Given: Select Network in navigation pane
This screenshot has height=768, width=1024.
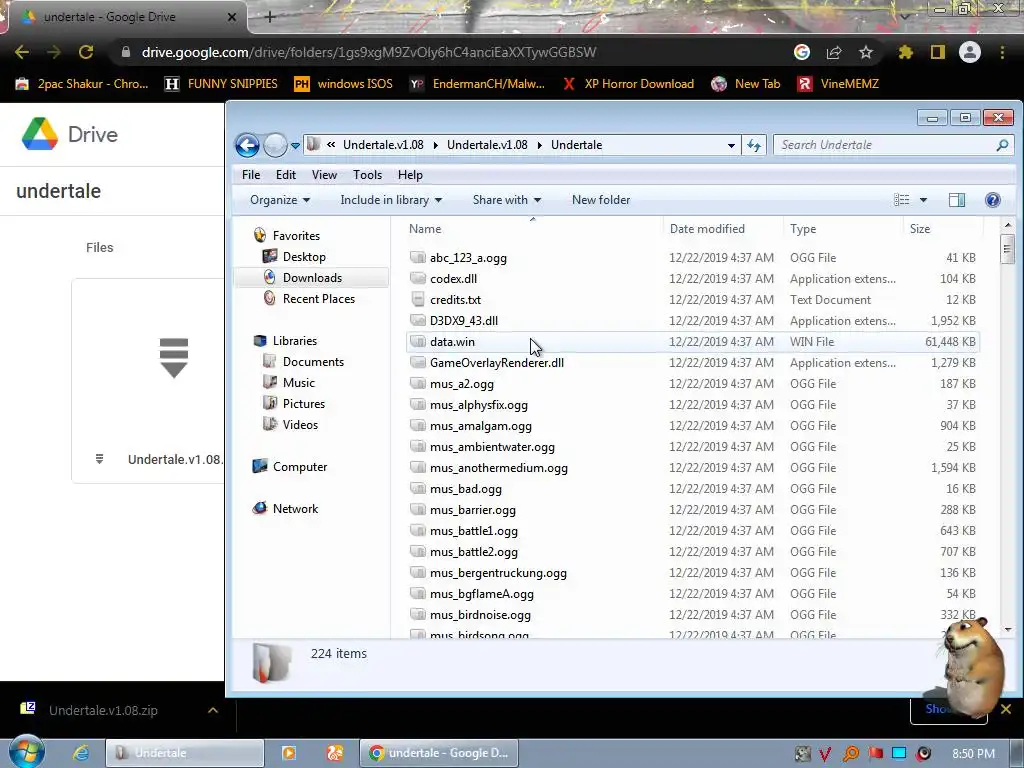Looking at the screenshot, I should pyautogui.click(x=295, y=509).
